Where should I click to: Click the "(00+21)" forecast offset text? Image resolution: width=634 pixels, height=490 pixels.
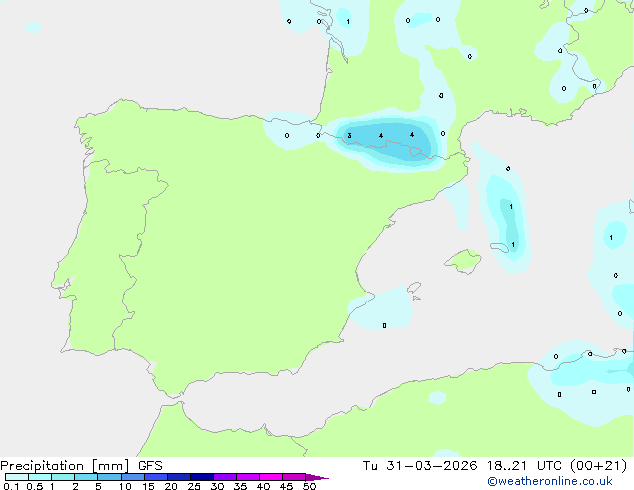(x=598, y=466)
